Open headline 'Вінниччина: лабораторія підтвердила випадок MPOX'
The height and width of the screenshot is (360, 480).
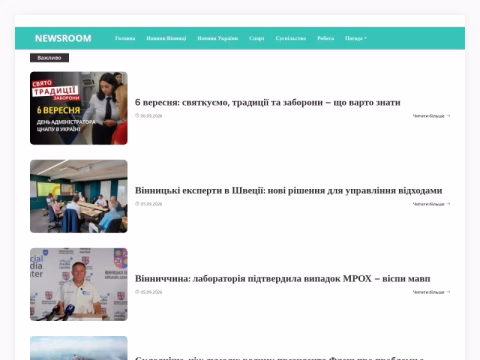283,278
